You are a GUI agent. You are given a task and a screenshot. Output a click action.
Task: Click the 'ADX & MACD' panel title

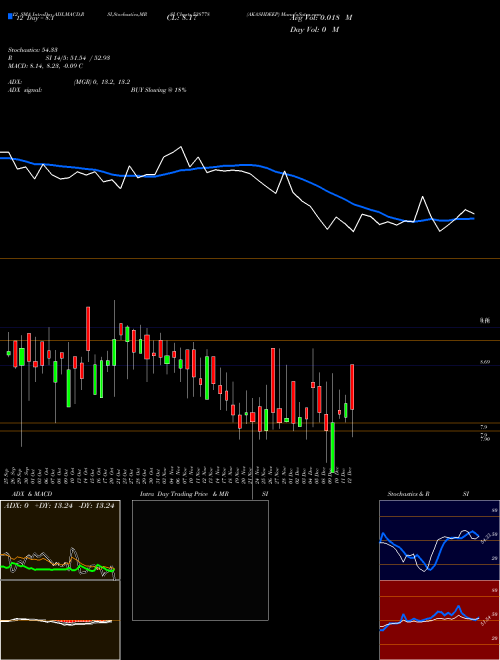point(32,494)
